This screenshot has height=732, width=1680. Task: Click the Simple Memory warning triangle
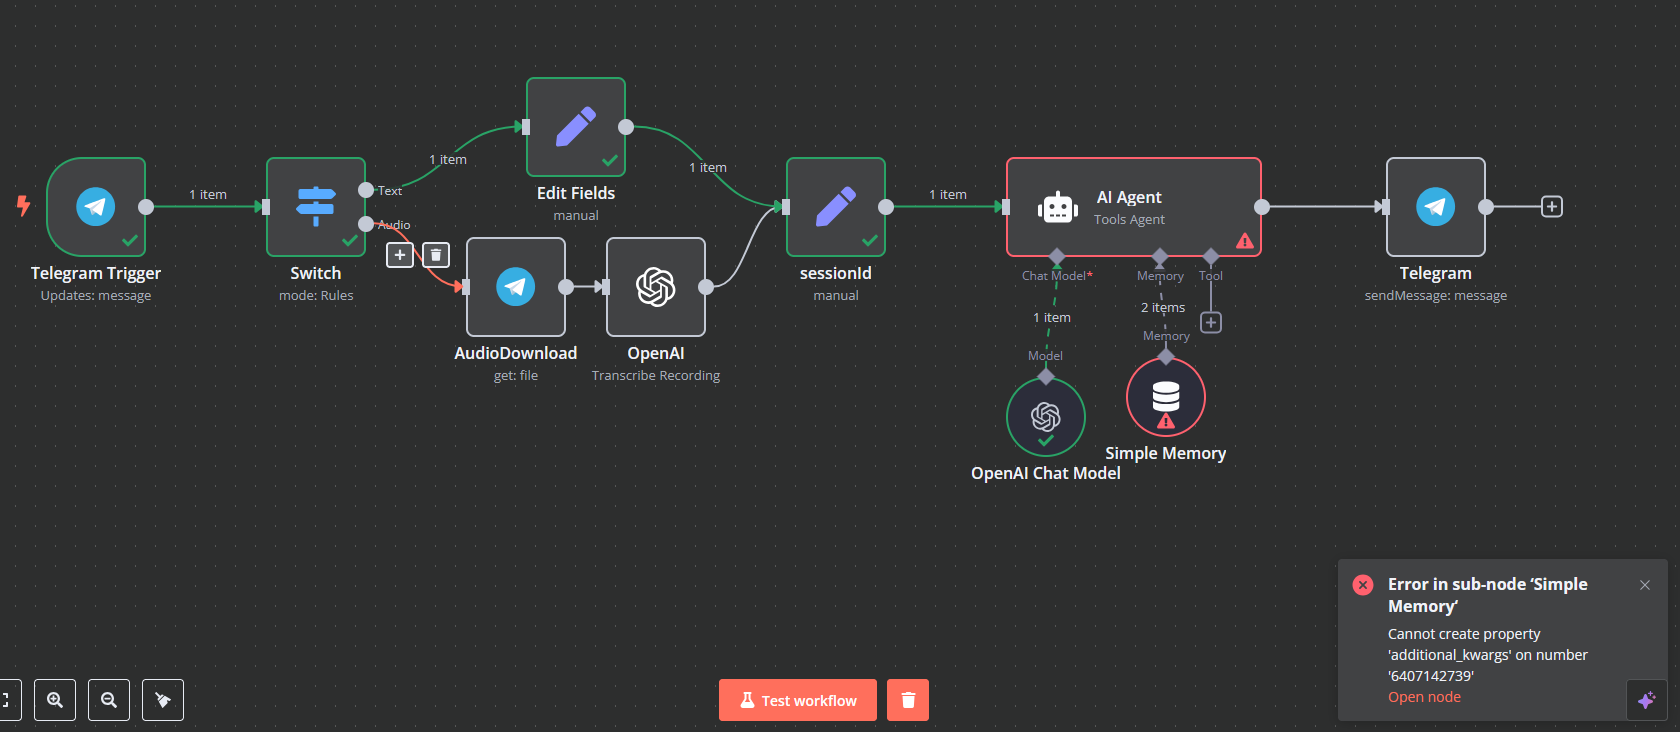point(1166,422)
